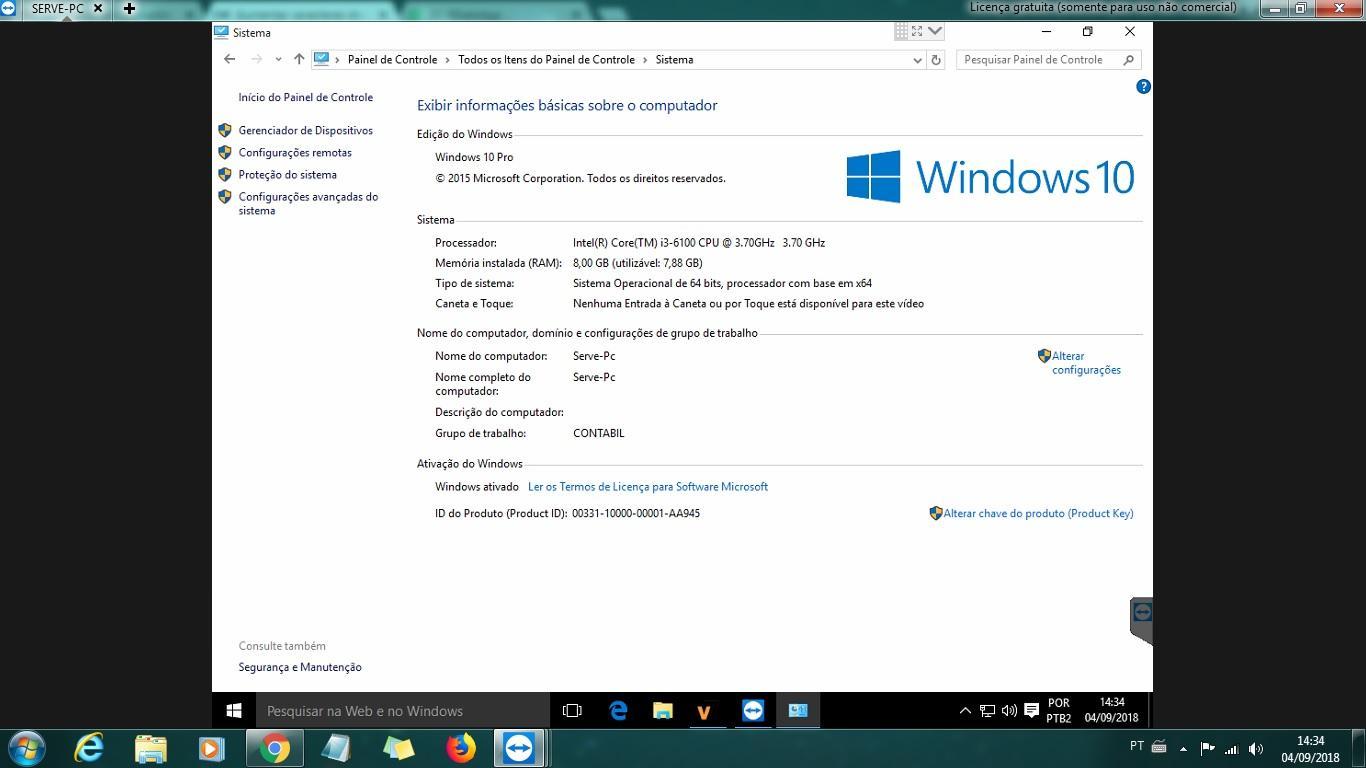Image resolution: width=1366 pixels, height=768 pixels.
Task: Click TeamViewer toolbar grid handle
Action: pyautogui.click(x=901, y=31)
